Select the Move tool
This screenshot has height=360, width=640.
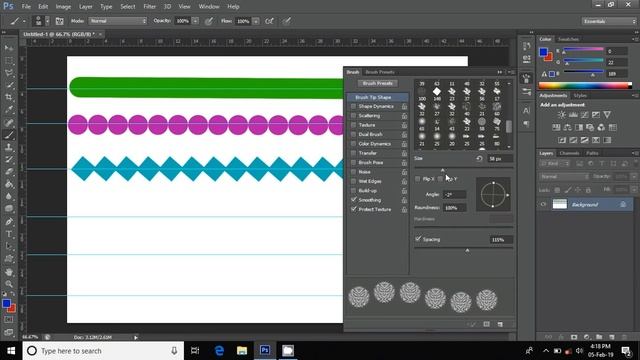pos(9,48)
